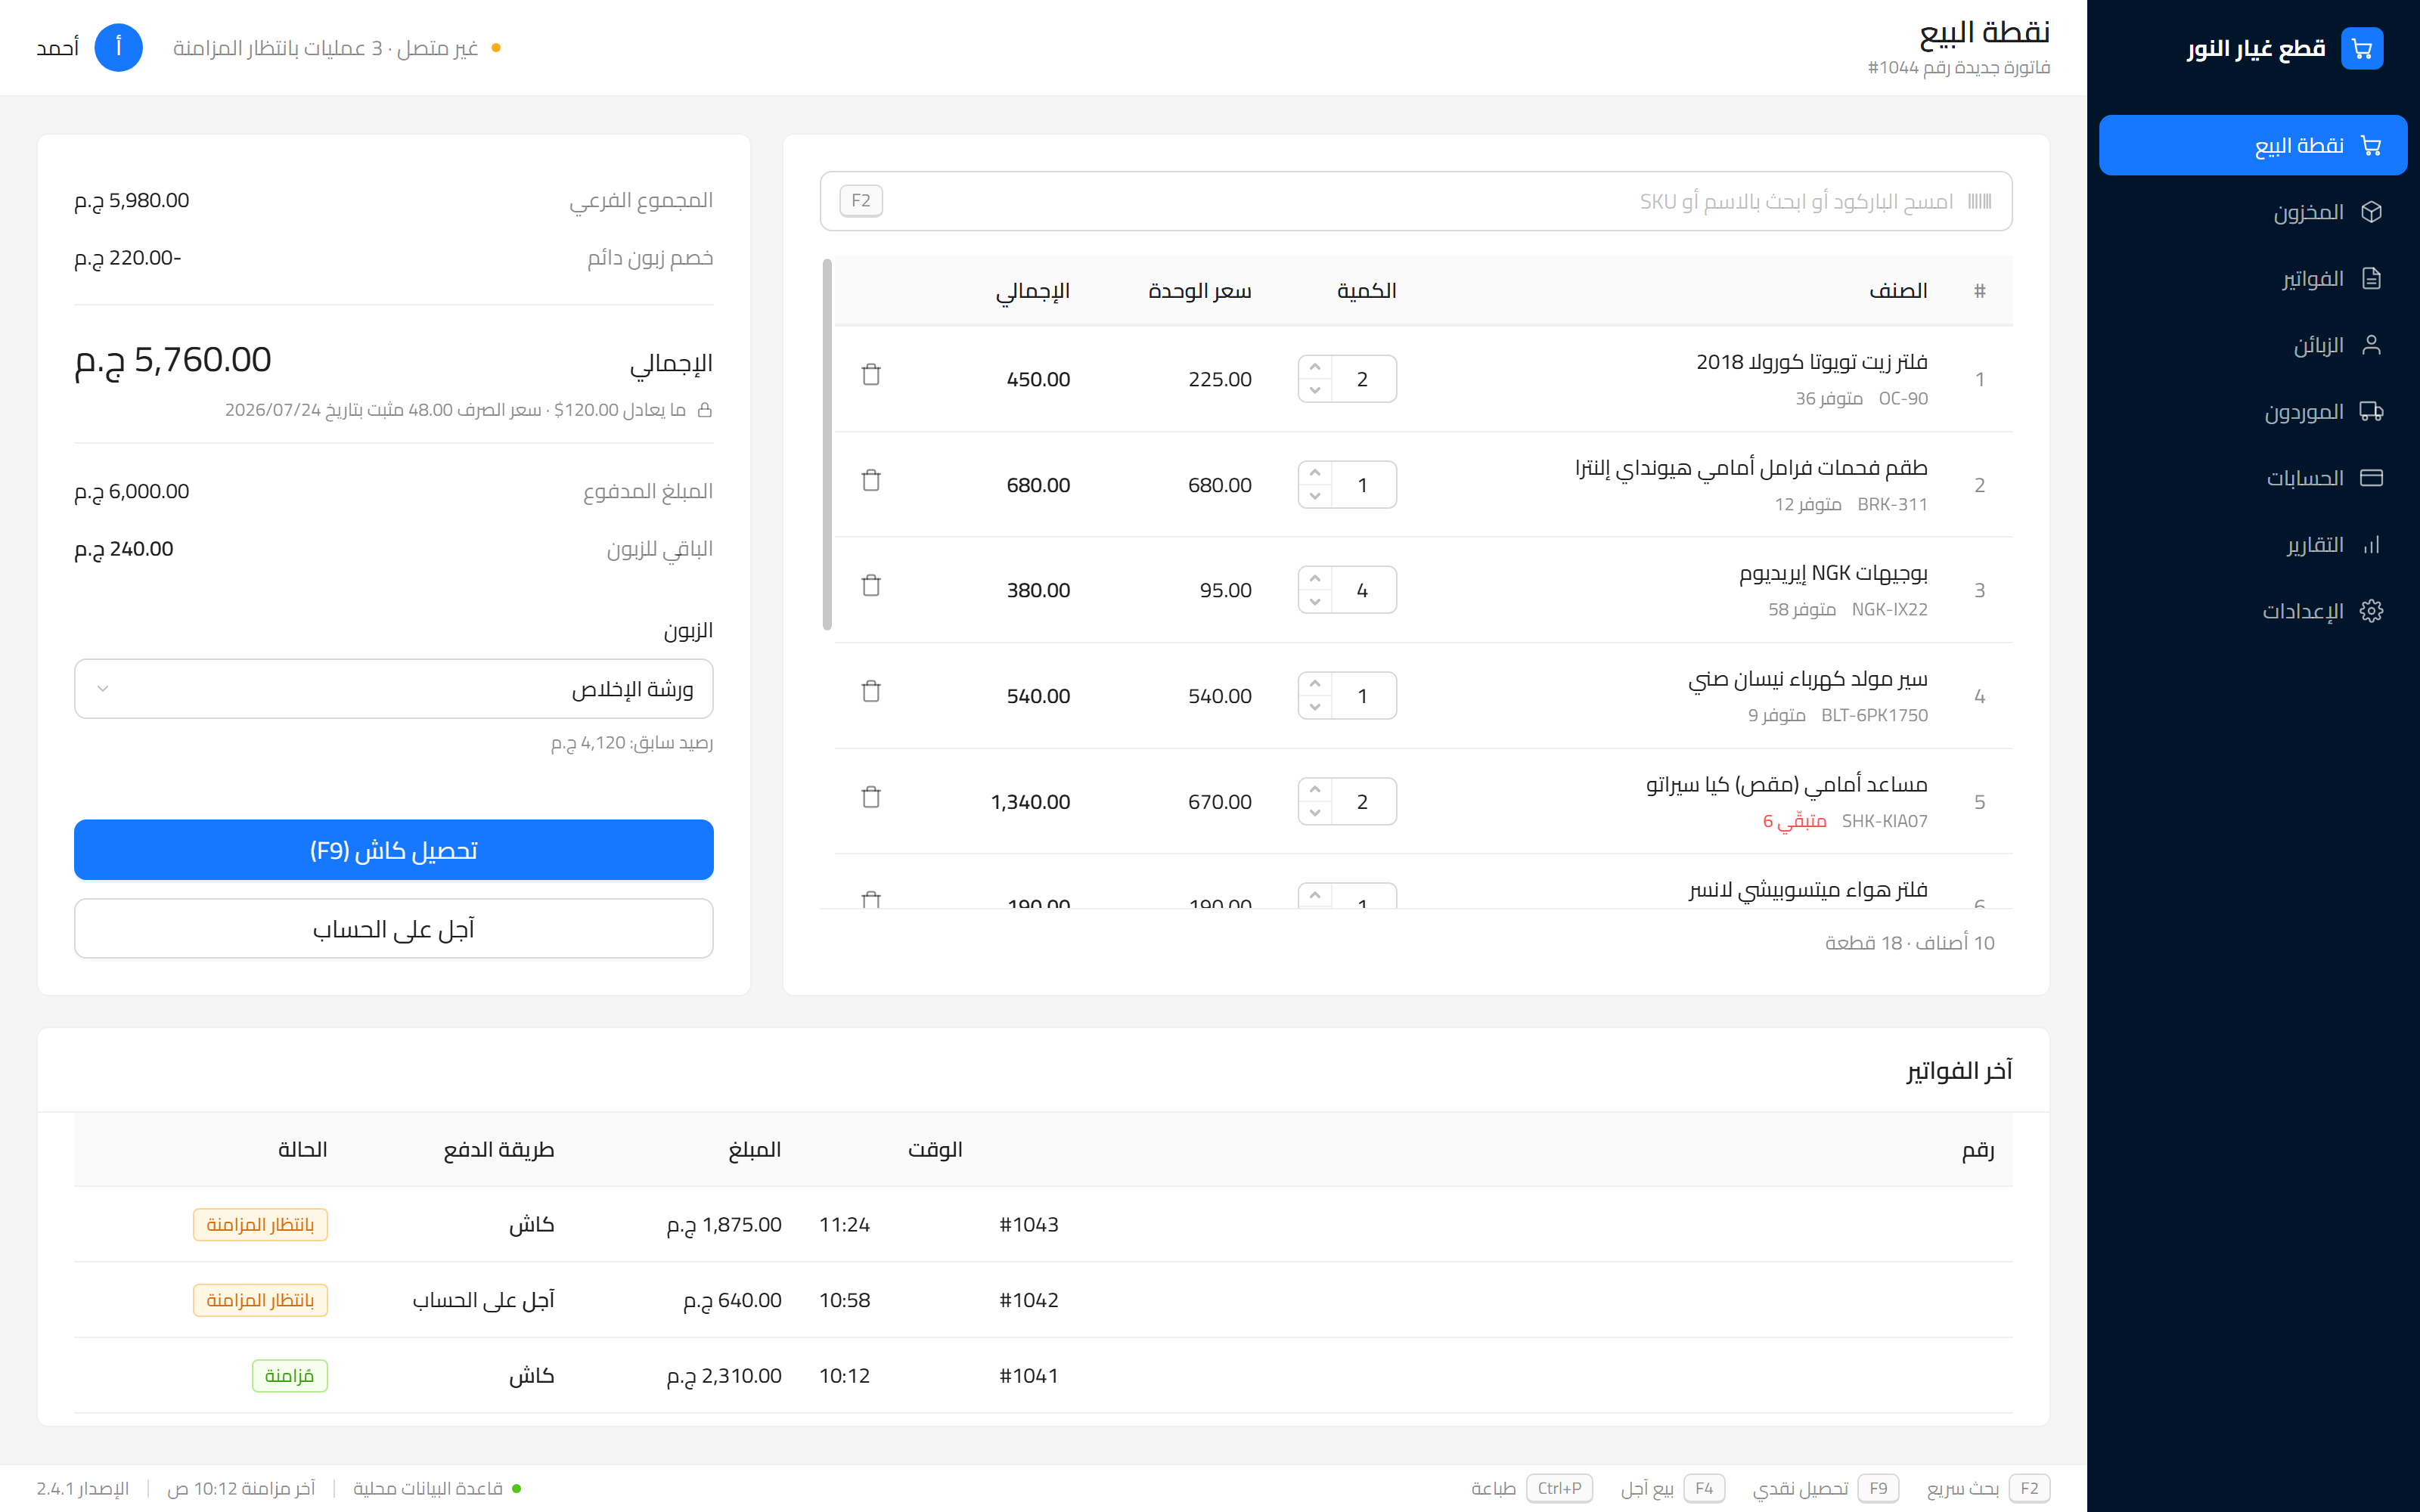Viewport: 2420px width, 1512px height.
Task: Navigate to الحسابات
Action: click(2253, 478)
